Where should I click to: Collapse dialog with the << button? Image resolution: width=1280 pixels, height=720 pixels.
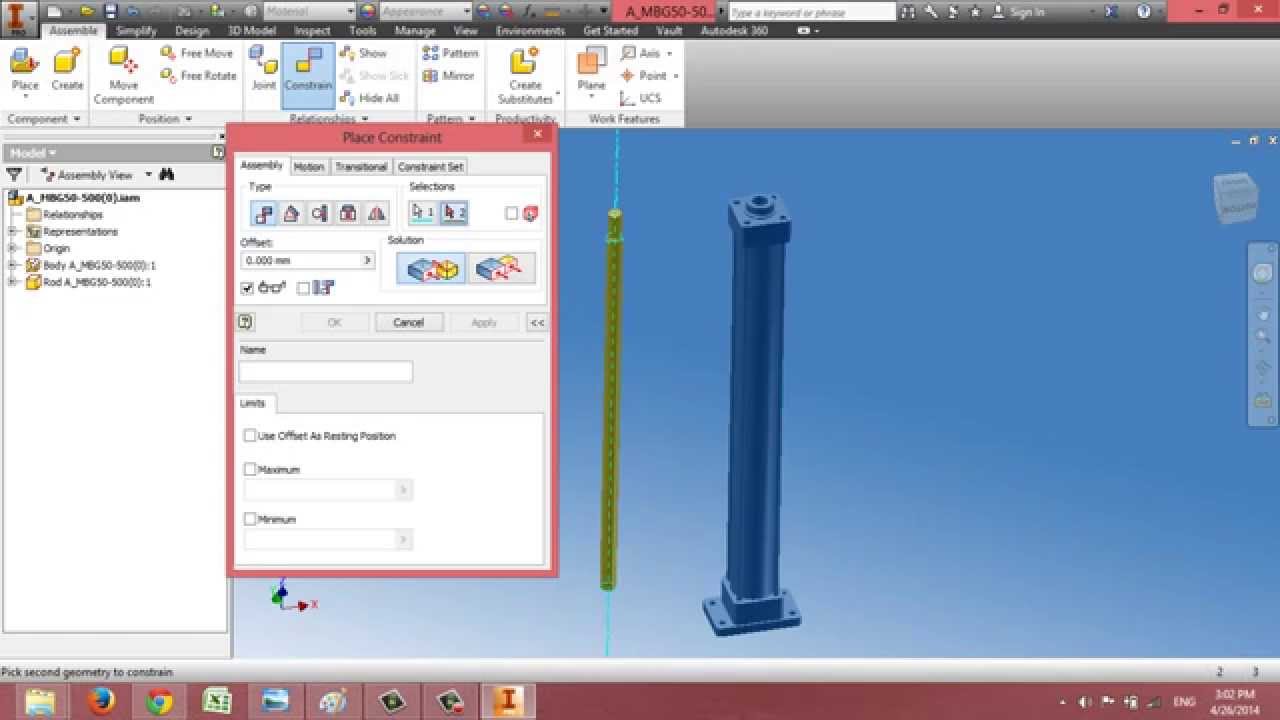pyautogui.click(x=537, y=322)
